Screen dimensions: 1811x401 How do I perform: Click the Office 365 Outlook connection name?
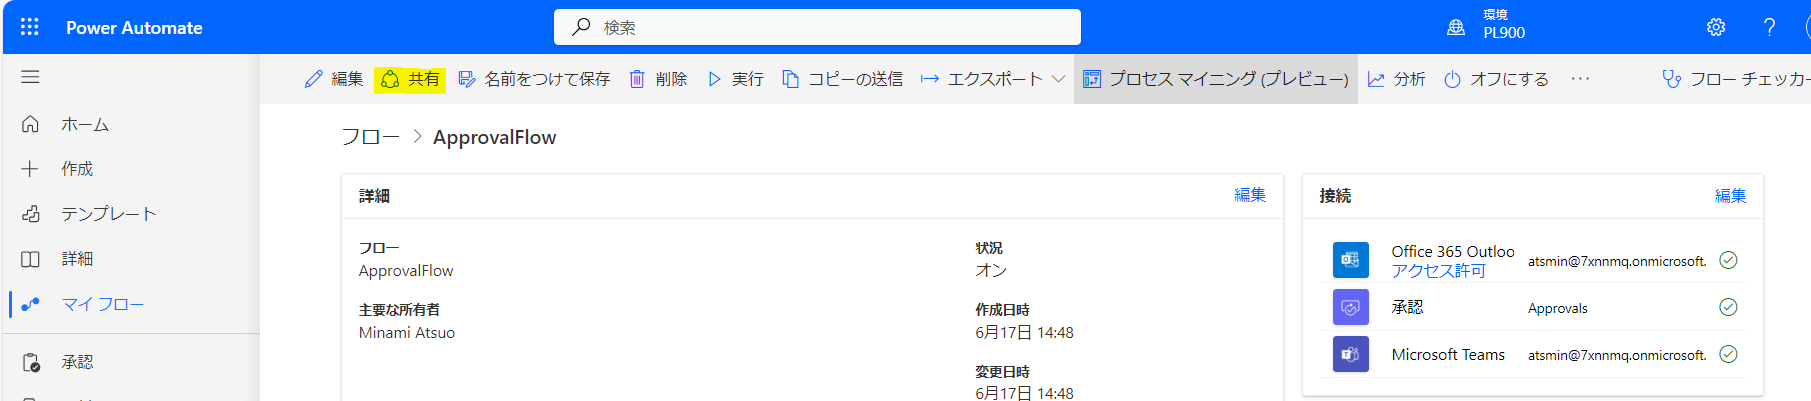(1453, 252)
